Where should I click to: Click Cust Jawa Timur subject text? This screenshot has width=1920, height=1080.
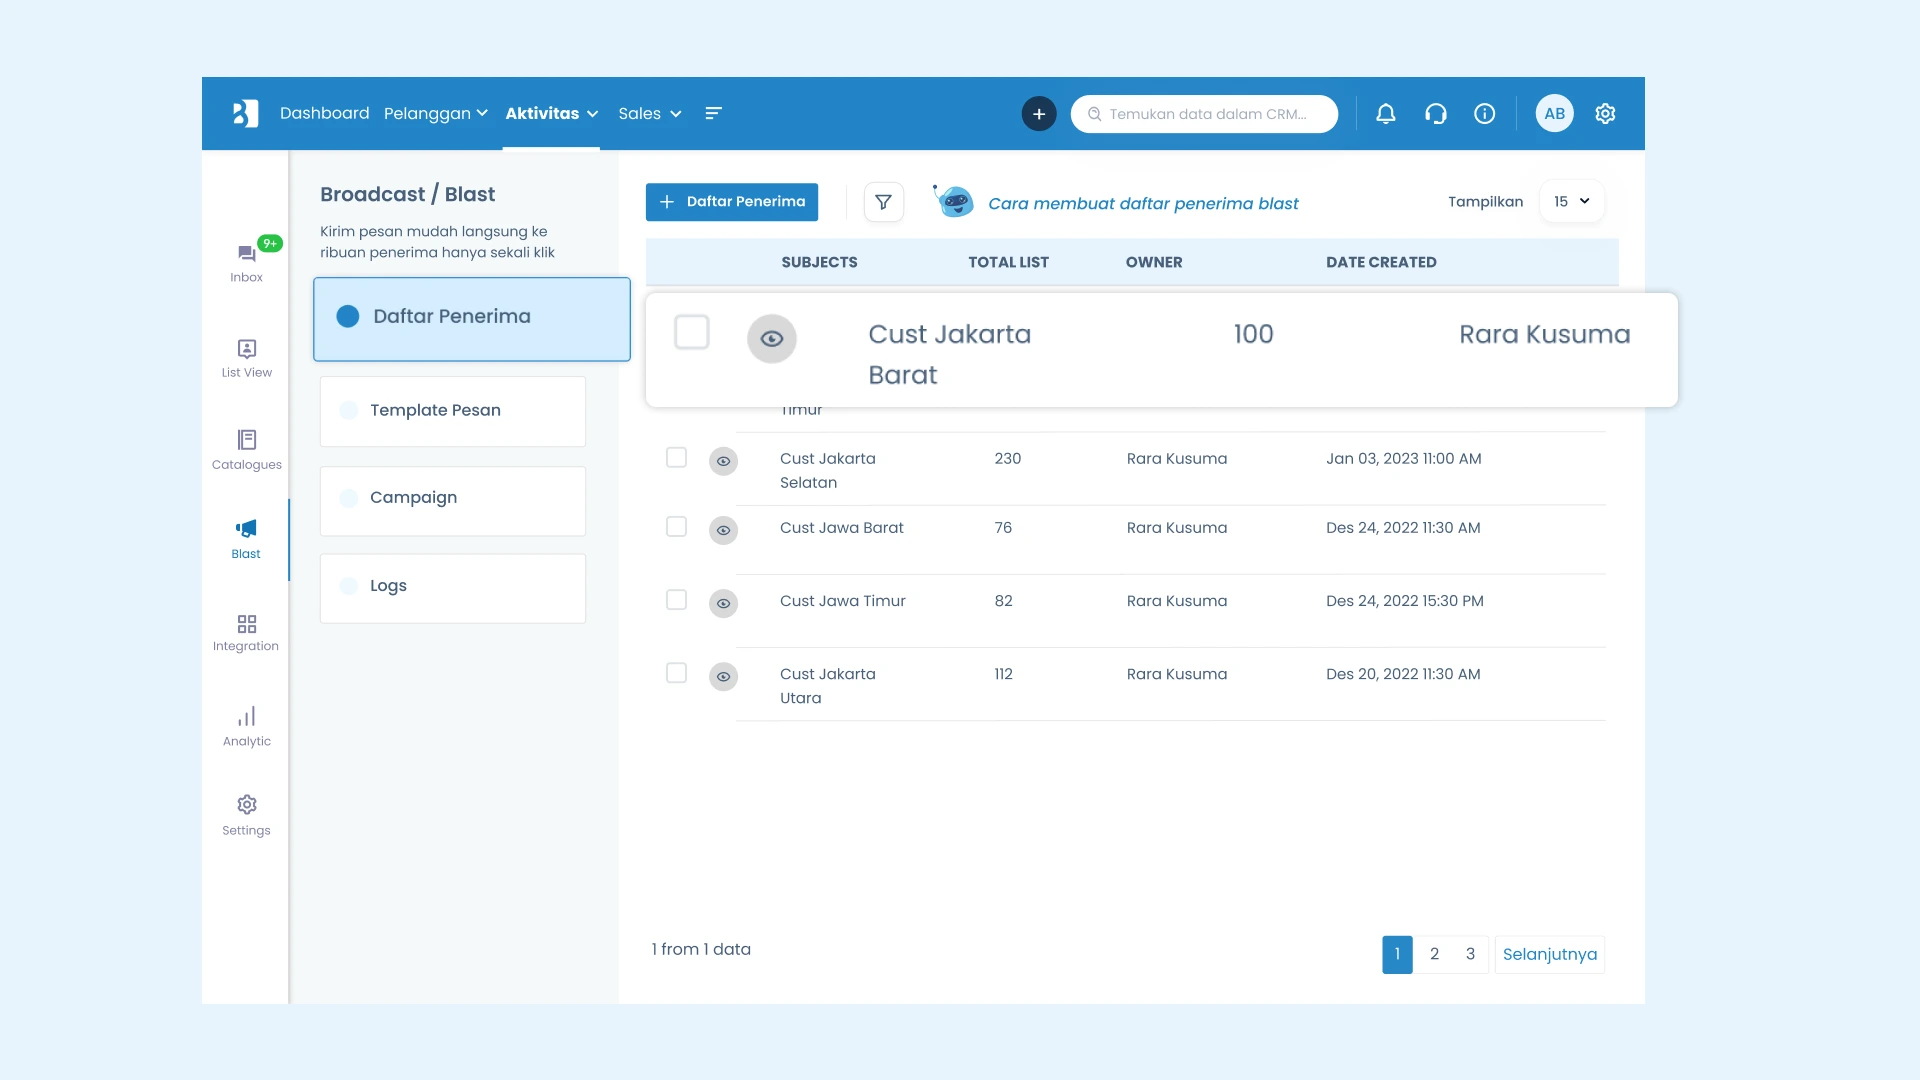pos(842,601)
